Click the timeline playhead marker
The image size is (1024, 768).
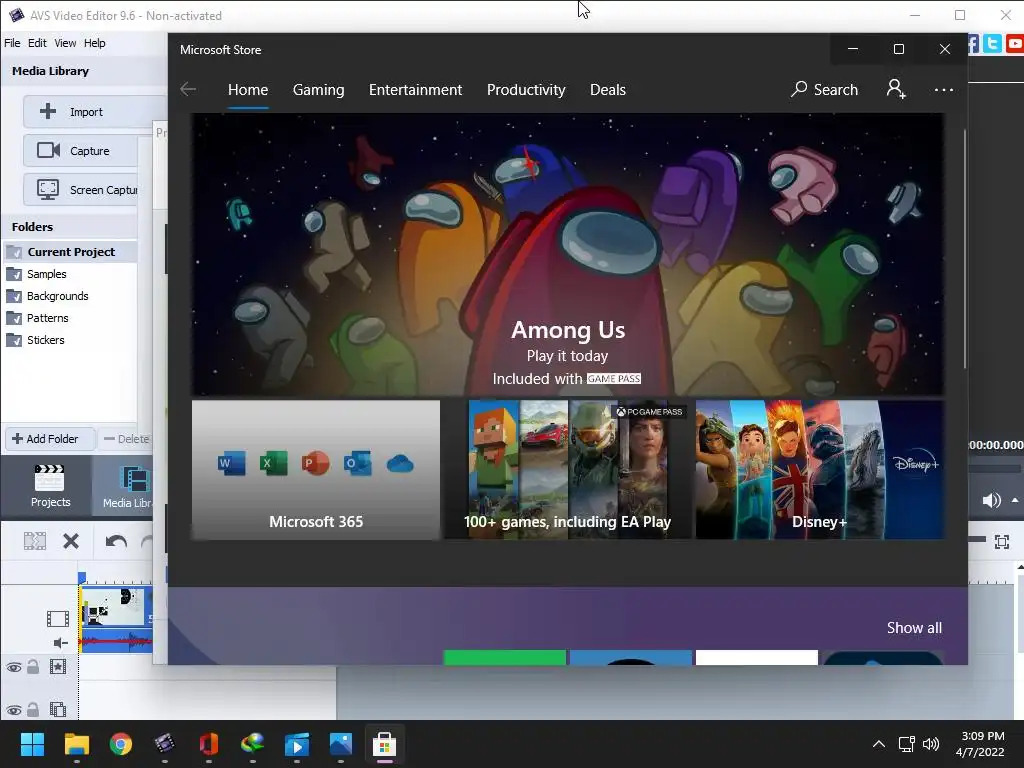click(x=82, y=578)
